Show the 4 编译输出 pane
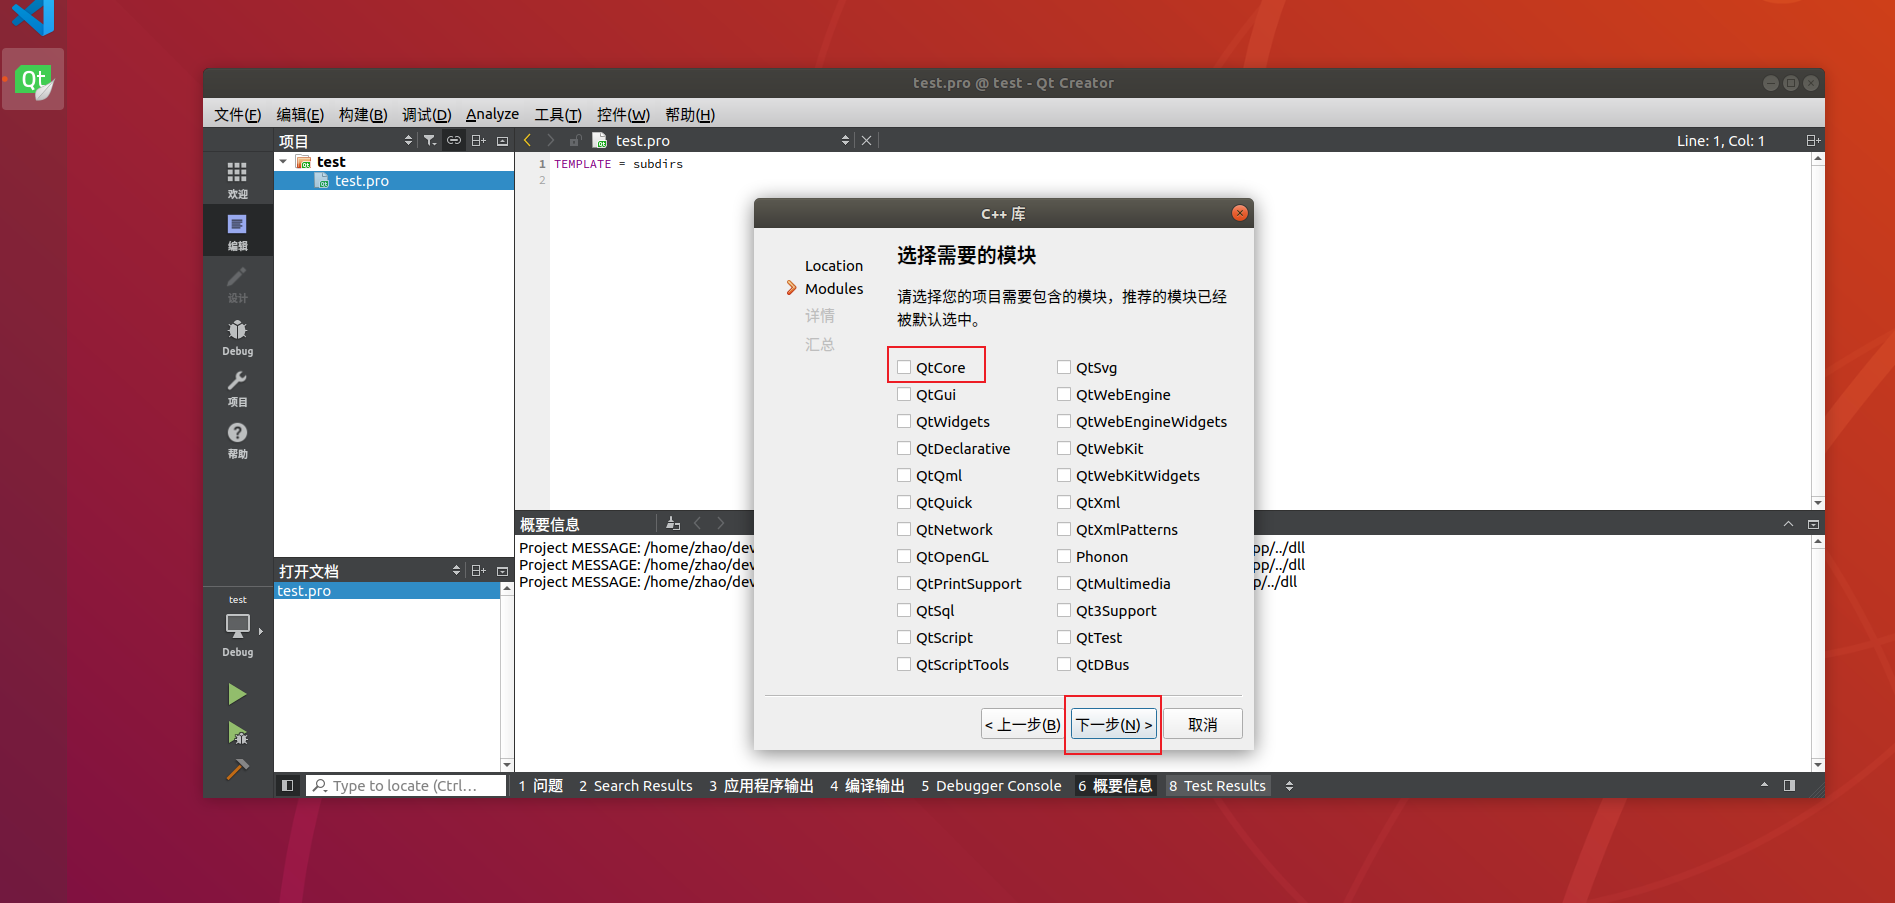 867,786
